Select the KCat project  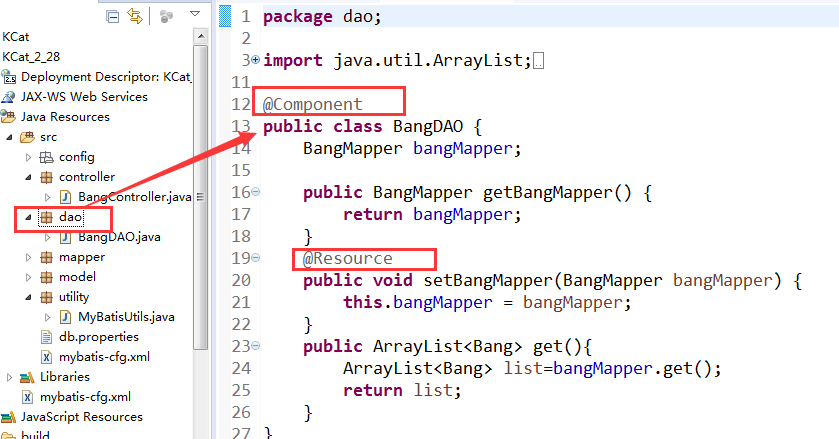[16, 37]
